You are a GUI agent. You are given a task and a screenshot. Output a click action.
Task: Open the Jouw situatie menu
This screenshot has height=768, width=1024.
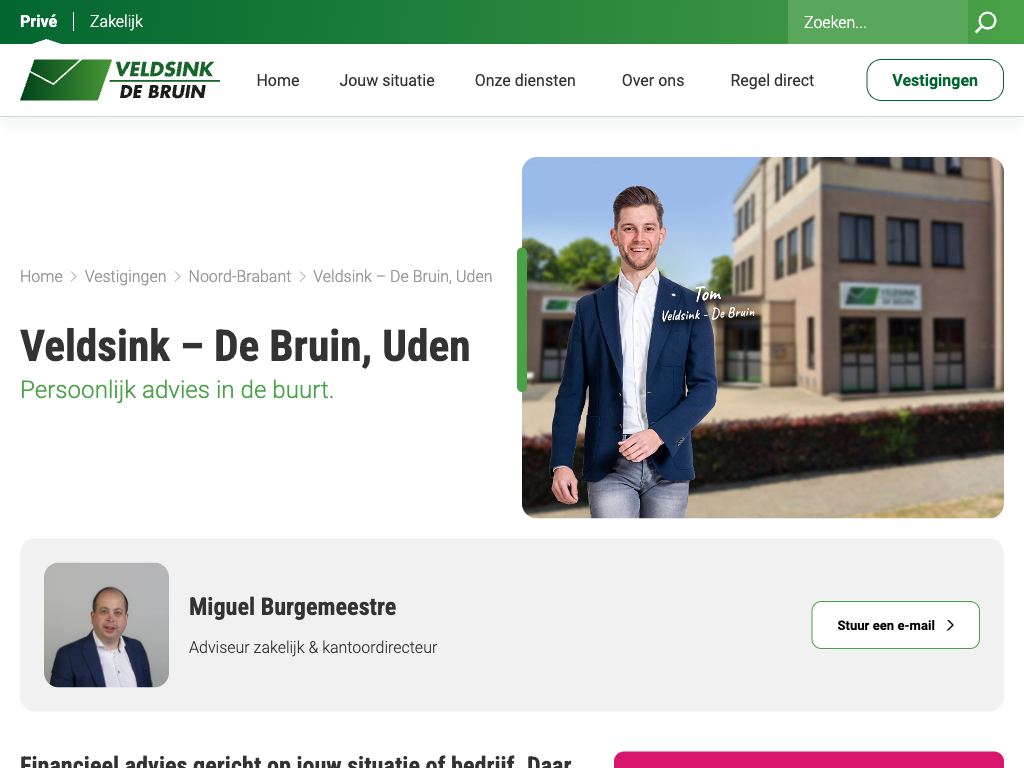tap(387, 80)
